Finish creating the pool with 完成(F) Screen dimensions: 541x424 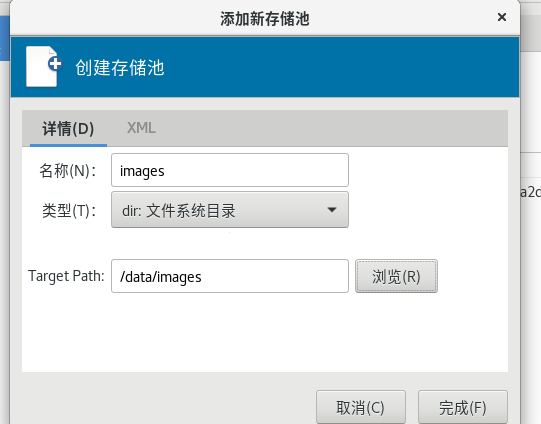[x=463, y=407]
